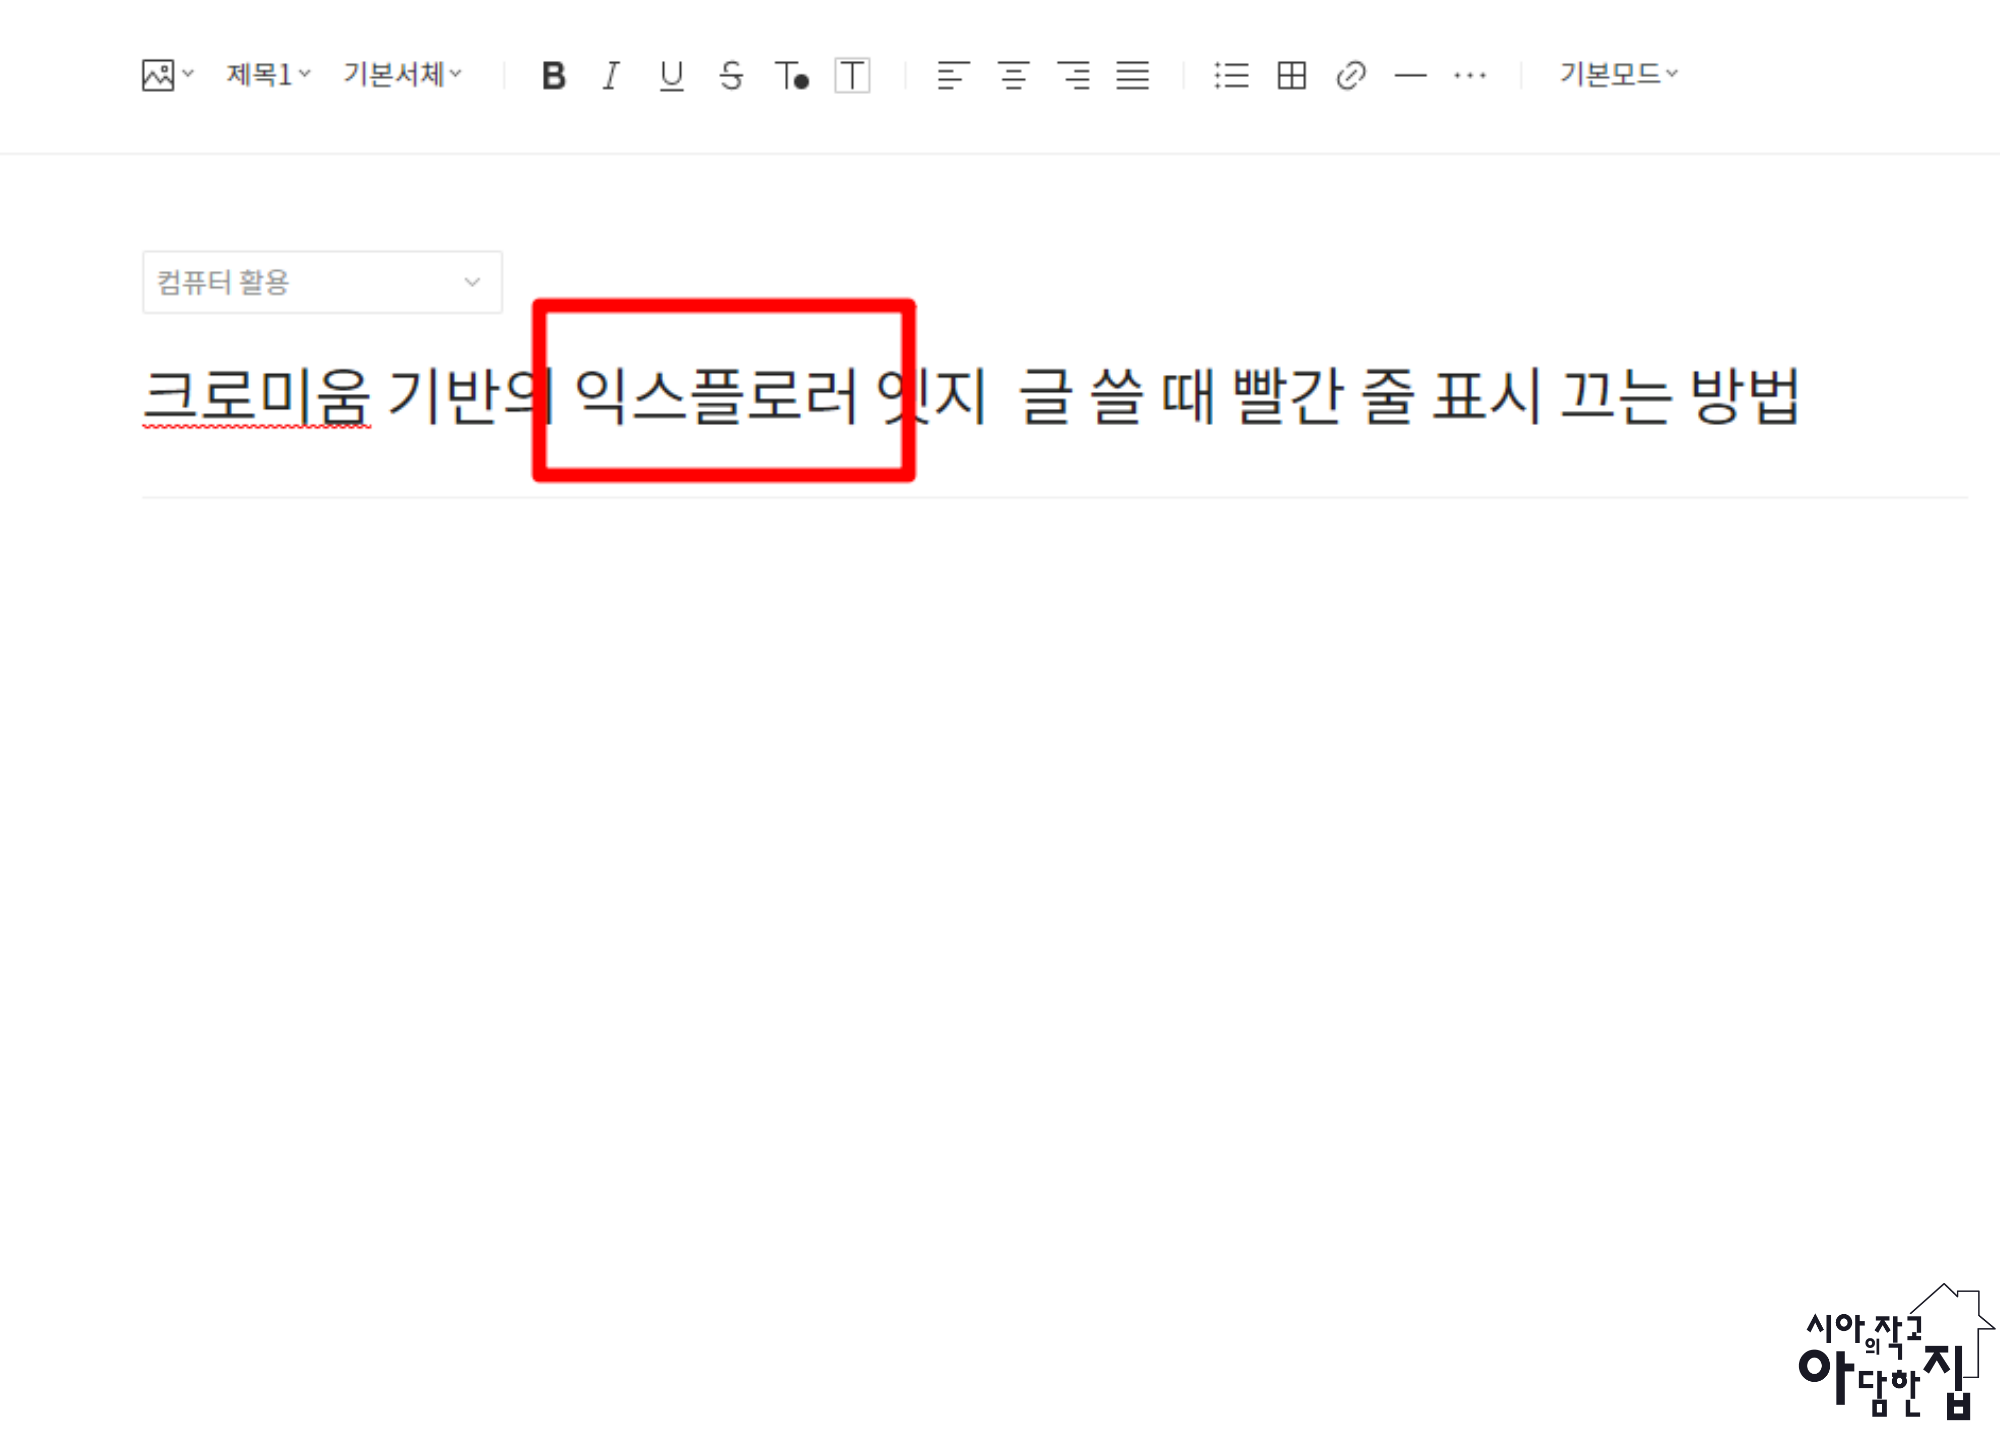Align text to the right
Screen dimensions: 2000x1445
coord(1073,75)
